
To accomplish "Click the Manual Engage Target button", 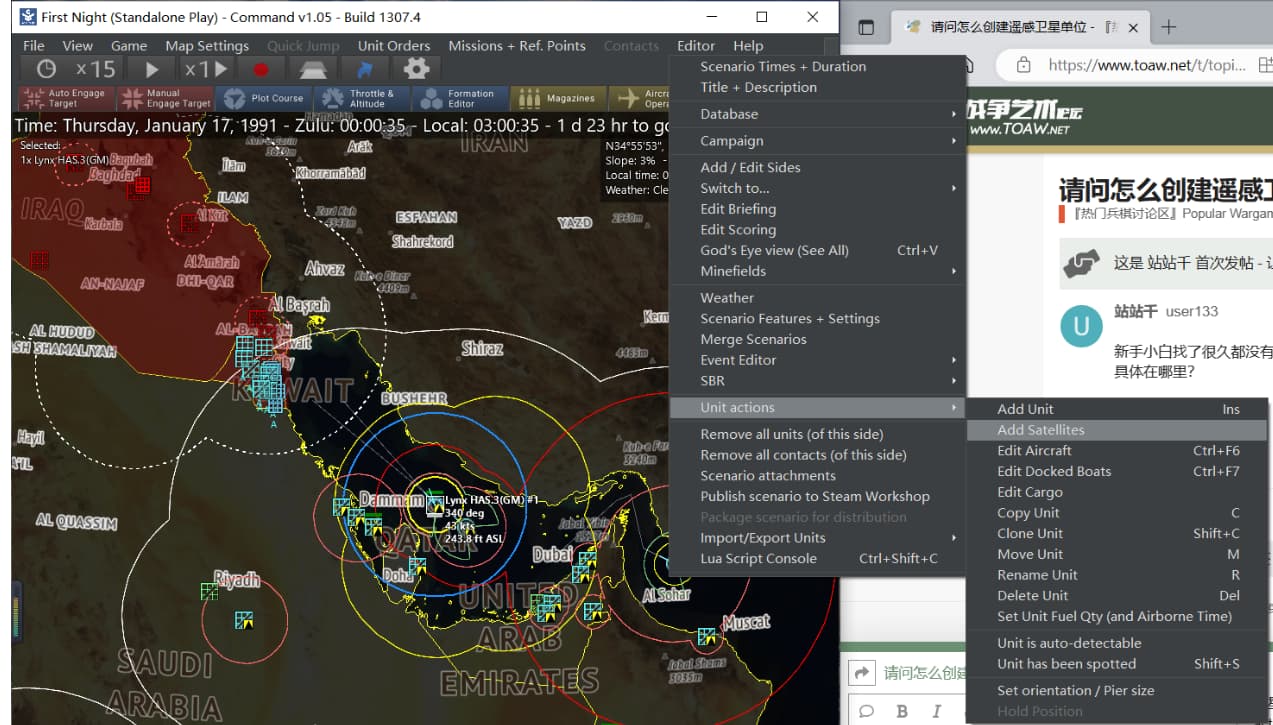I will click(x=165, y=98).
